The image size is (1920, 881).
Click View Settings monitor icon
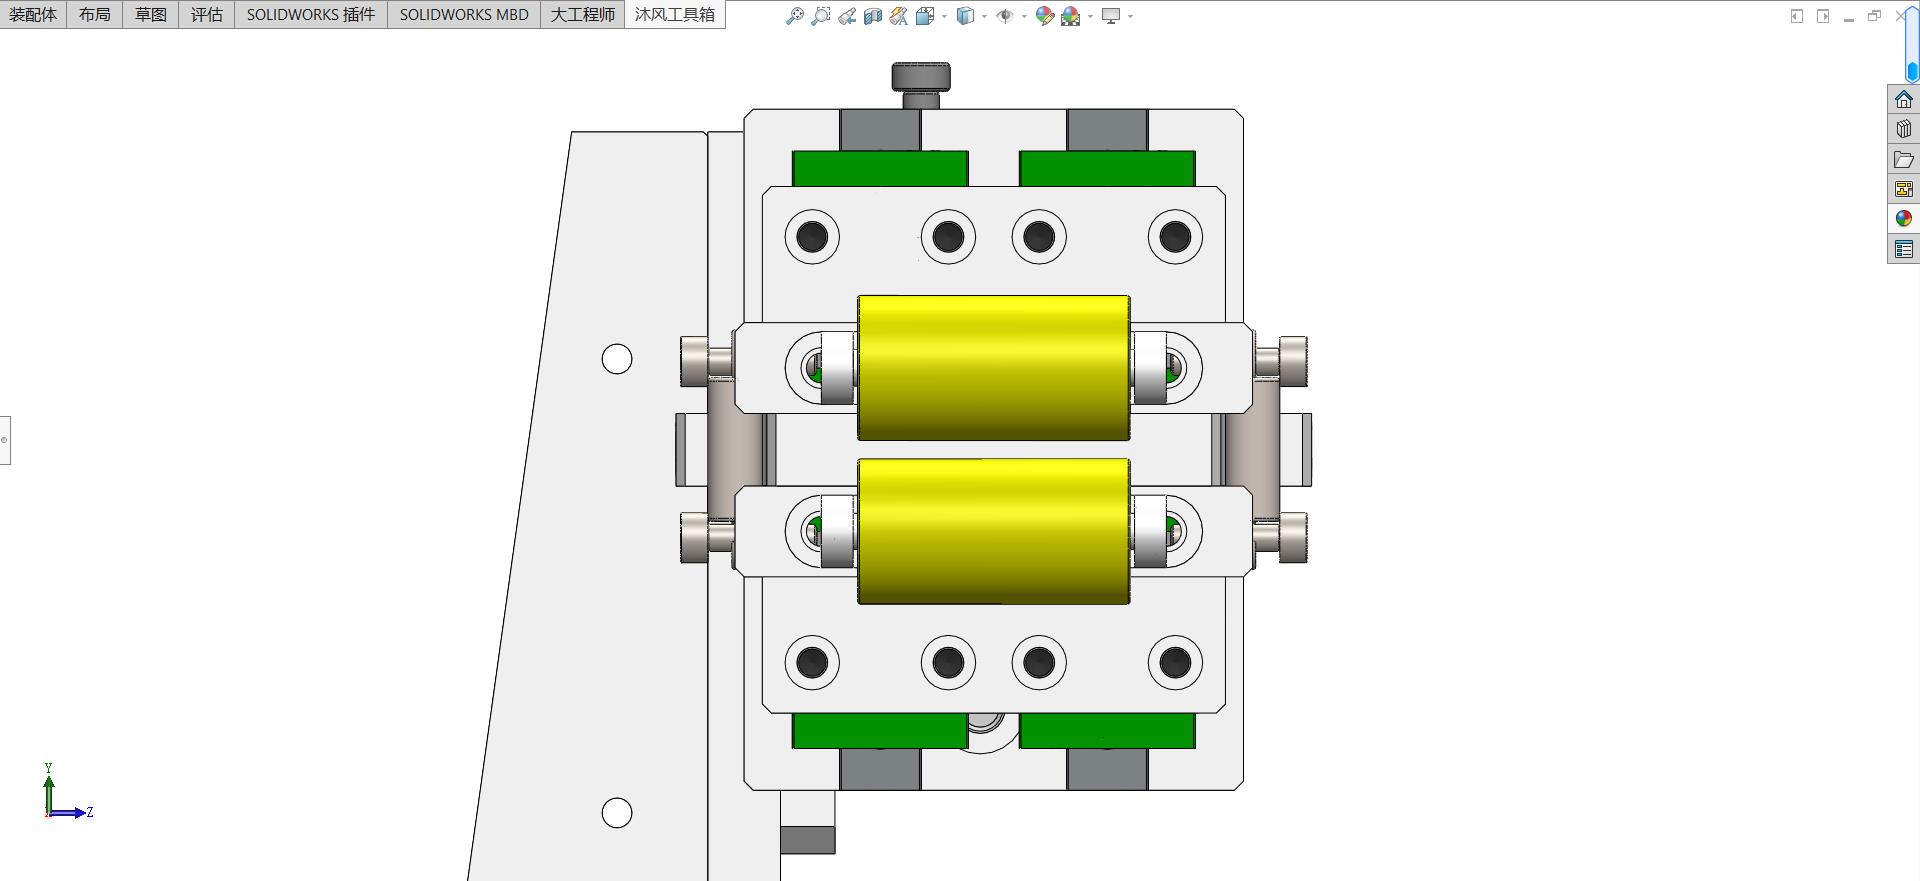(1111, 16)
